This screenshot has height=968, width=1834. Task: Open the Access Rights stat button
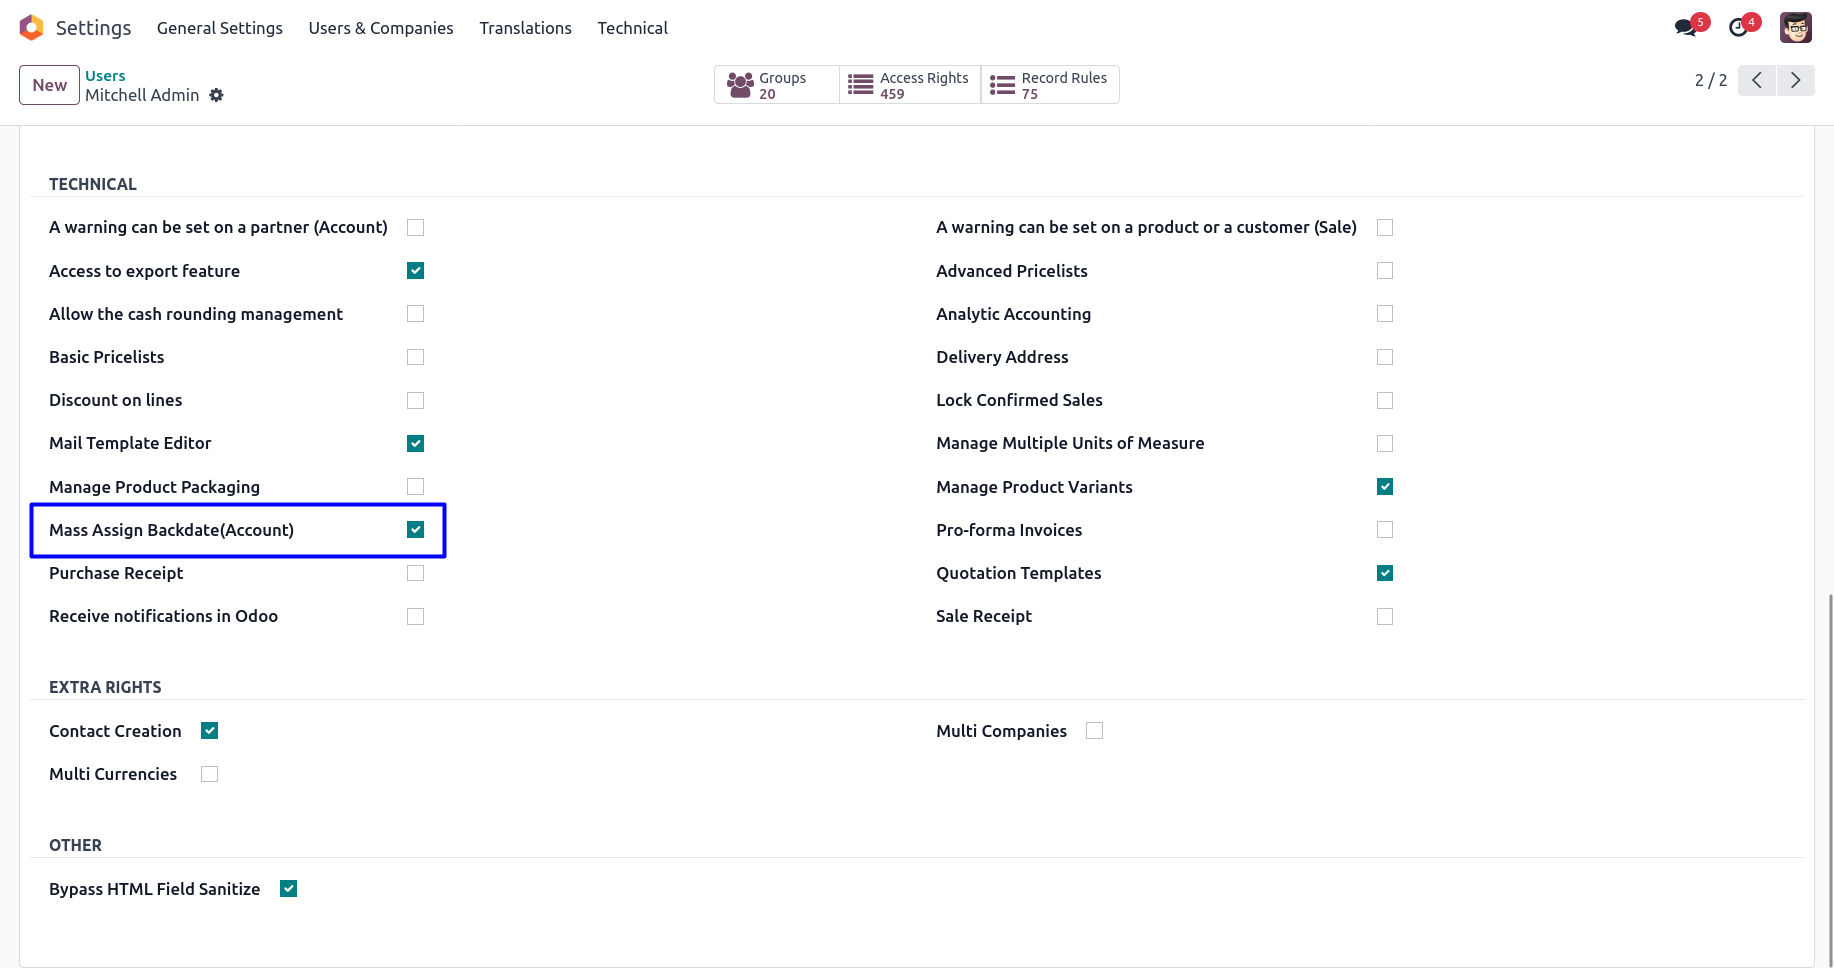[910, 85]
